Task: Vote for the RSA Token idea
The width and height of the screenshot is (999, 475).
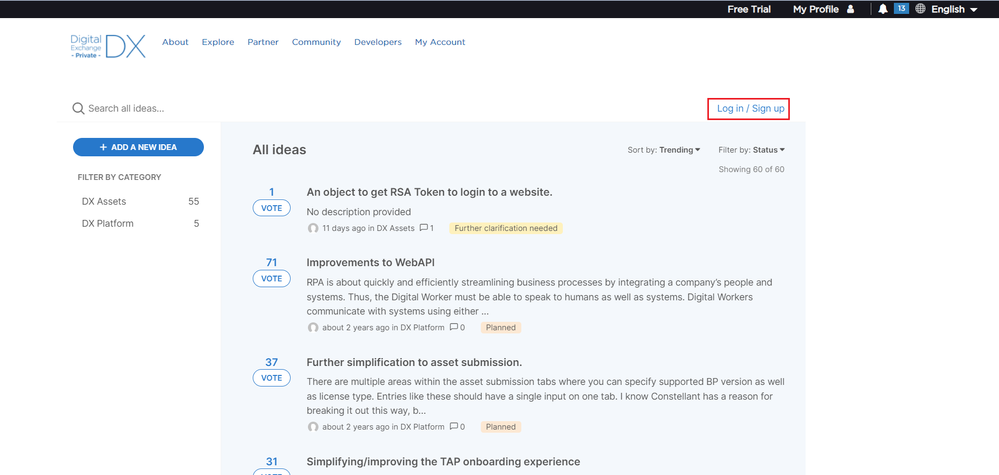Action: (x=271, y=208)
